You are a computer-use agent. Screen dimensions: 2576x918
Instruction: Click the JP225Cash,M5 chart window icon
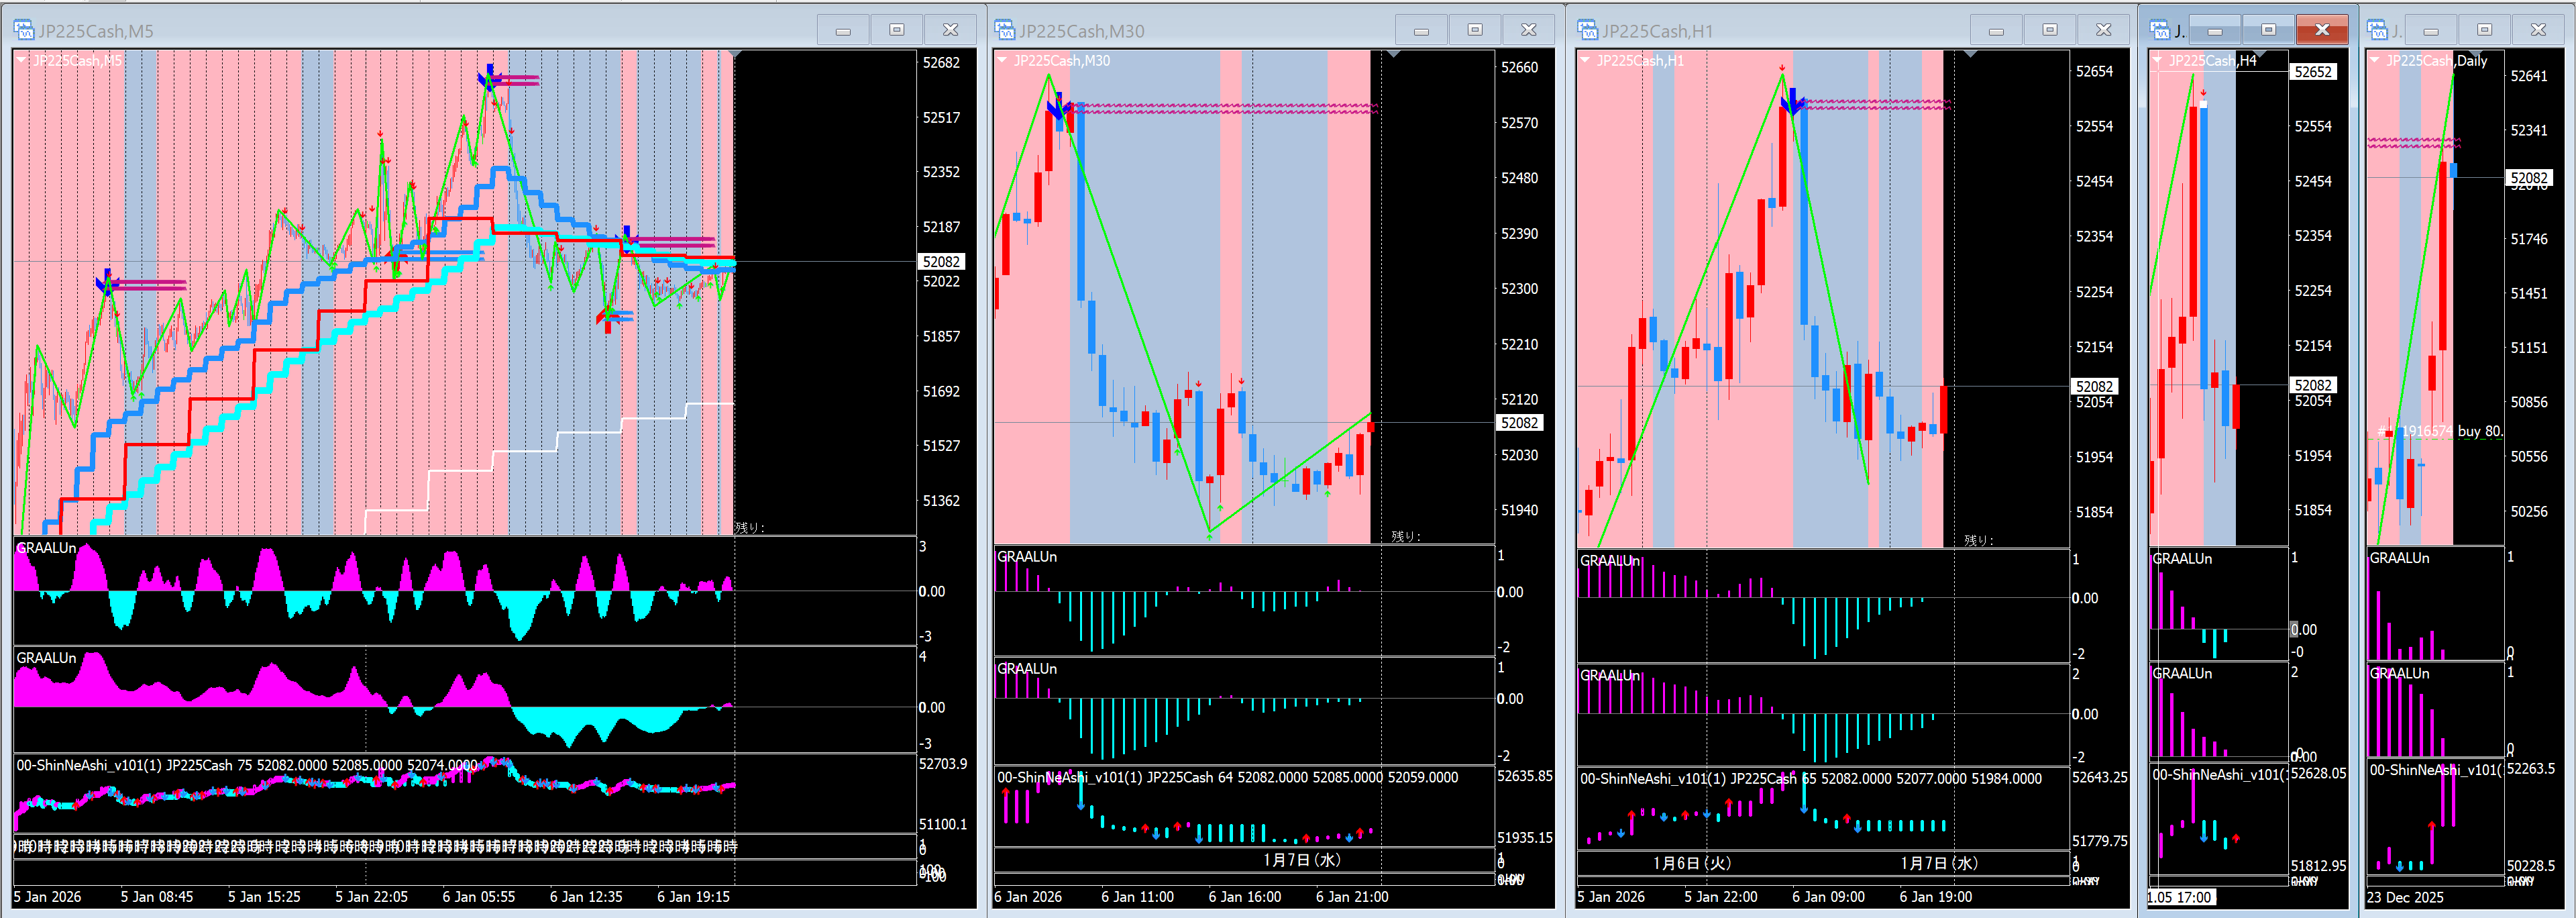23,30
